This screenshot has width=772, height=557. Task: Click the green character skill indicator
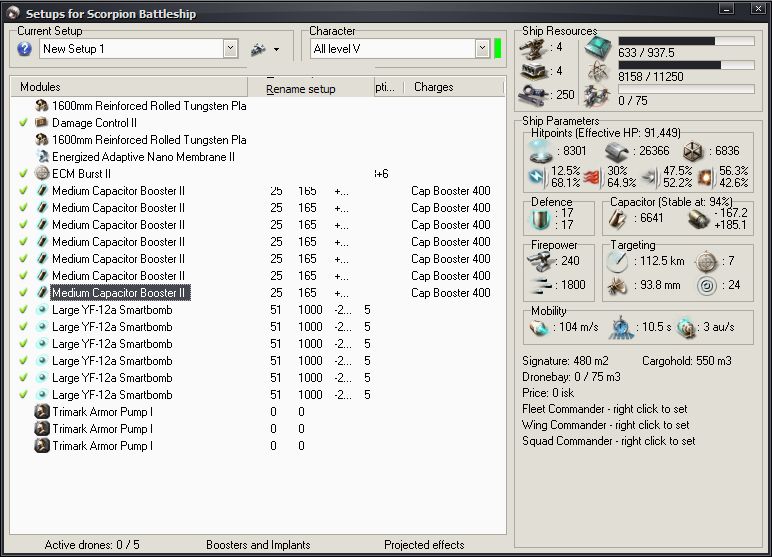coord(497,49)
